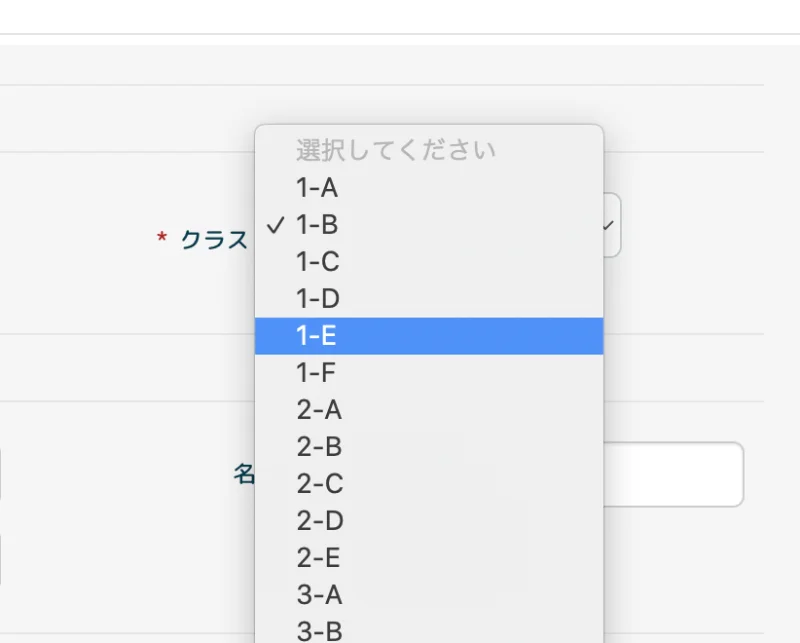
Task: Choose 2-D from the list
Action: click(429, 521)
